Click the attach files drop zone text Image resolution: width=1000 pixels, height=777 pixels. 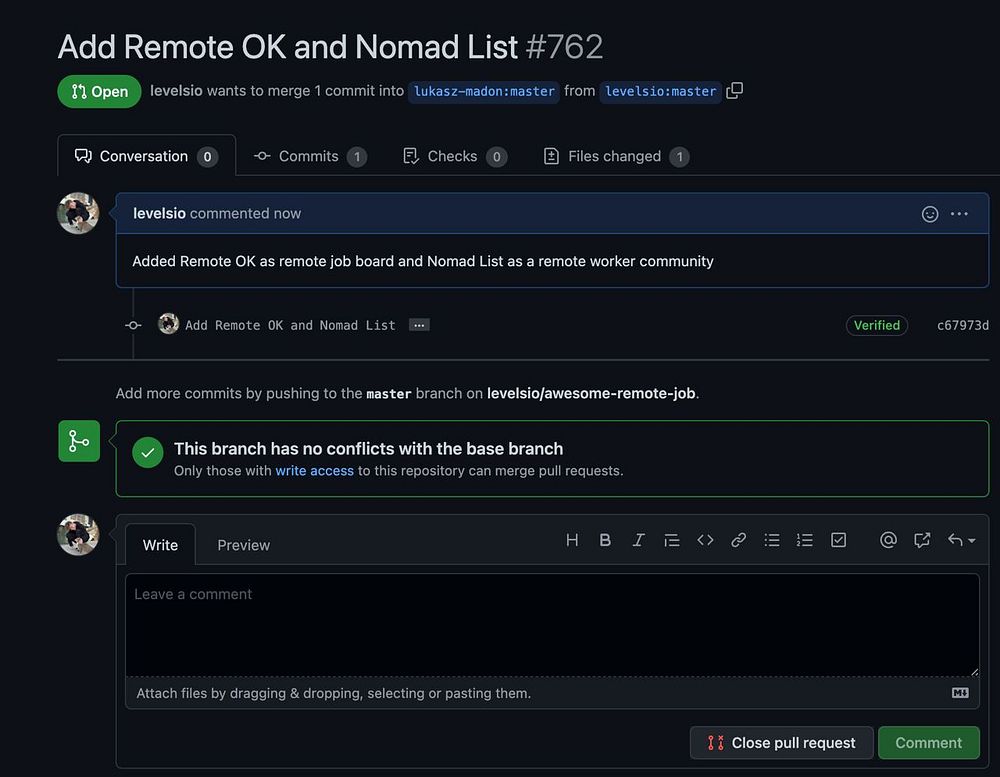tap(334, 693)
